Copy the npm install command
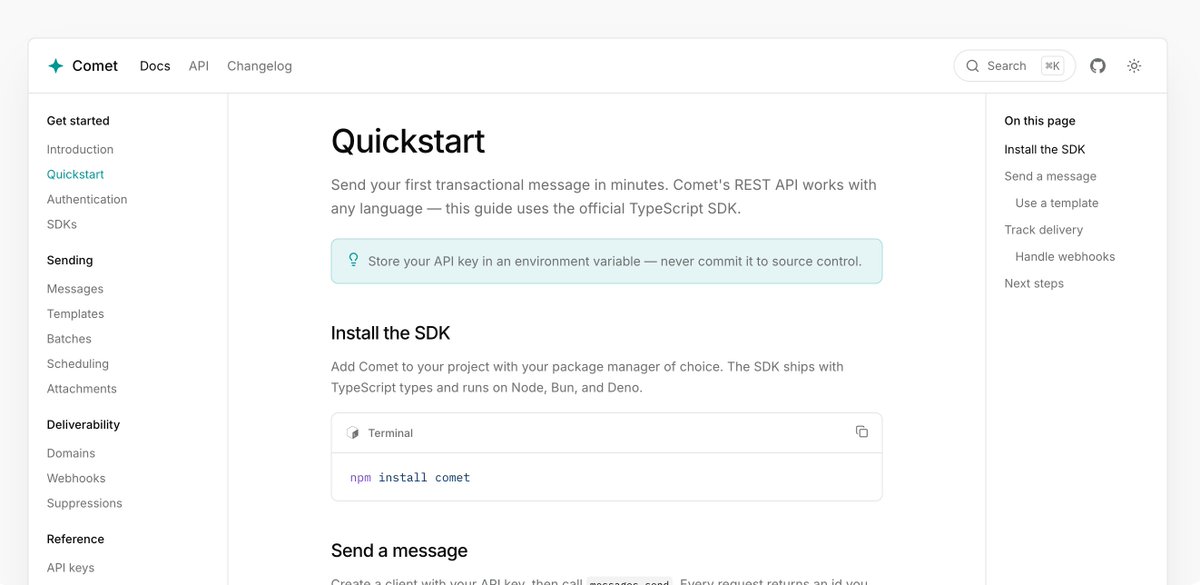 (862, 432)
